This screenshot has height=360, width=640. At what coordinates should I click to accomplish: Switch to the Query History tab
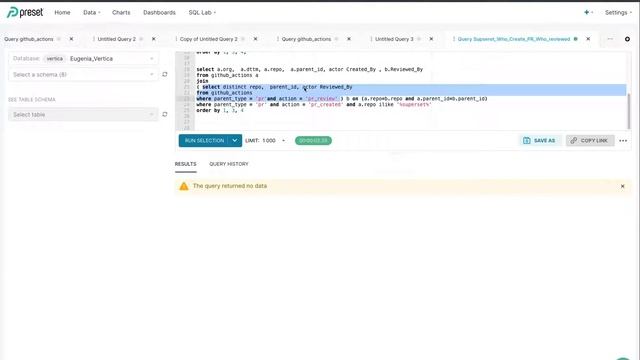click(229, 164)
